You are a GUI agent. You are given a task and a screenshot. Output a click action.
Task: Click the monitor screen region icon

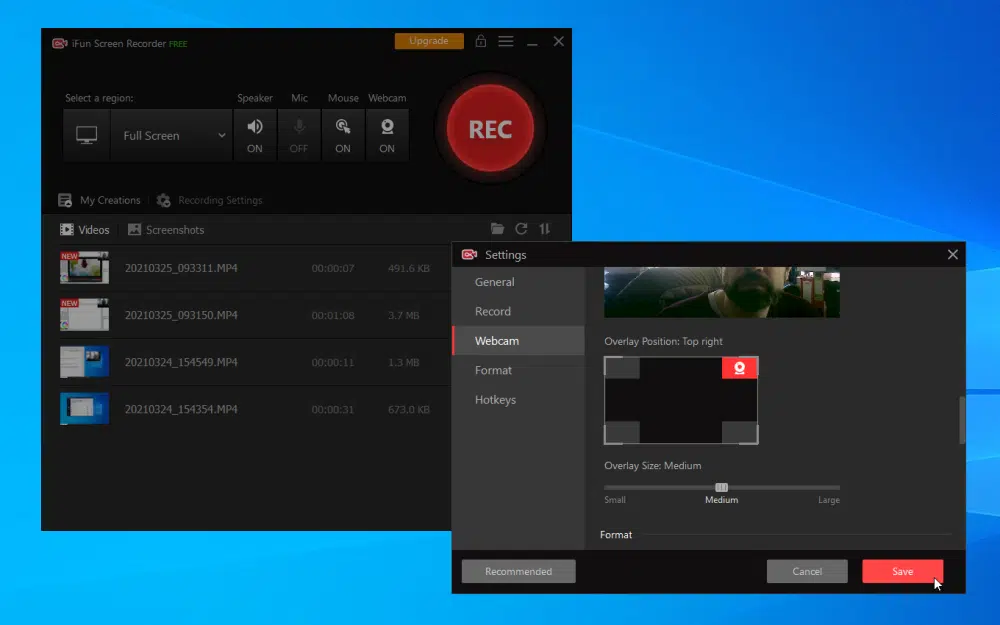[87, 135]
